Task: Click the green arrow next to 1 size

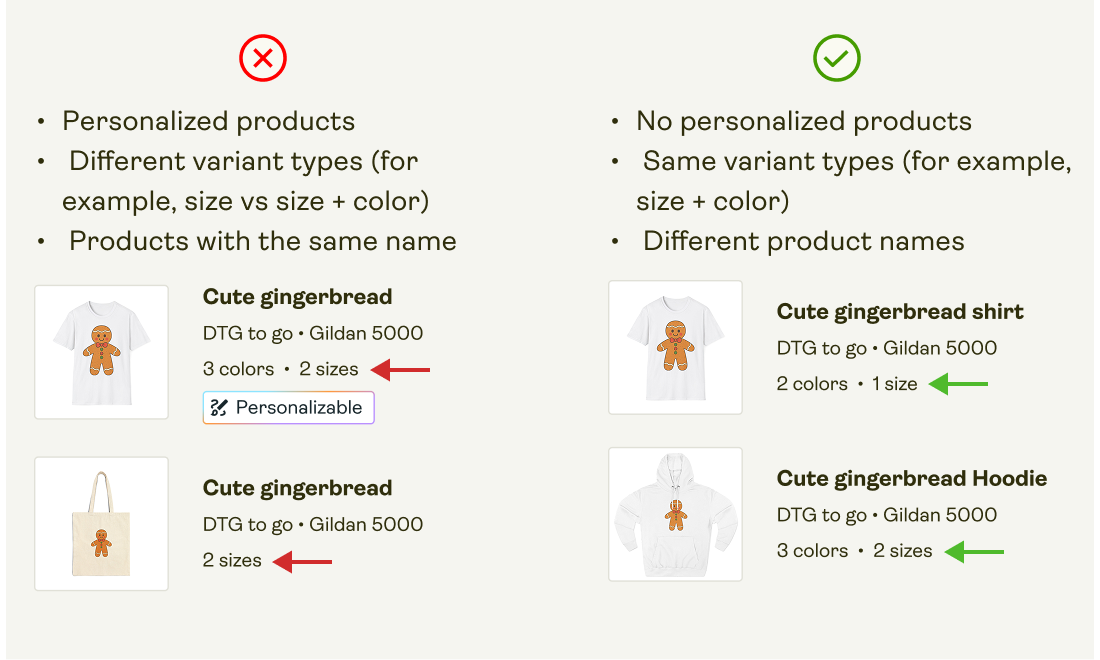Action: pyautogui.click(x=958, y=383)
